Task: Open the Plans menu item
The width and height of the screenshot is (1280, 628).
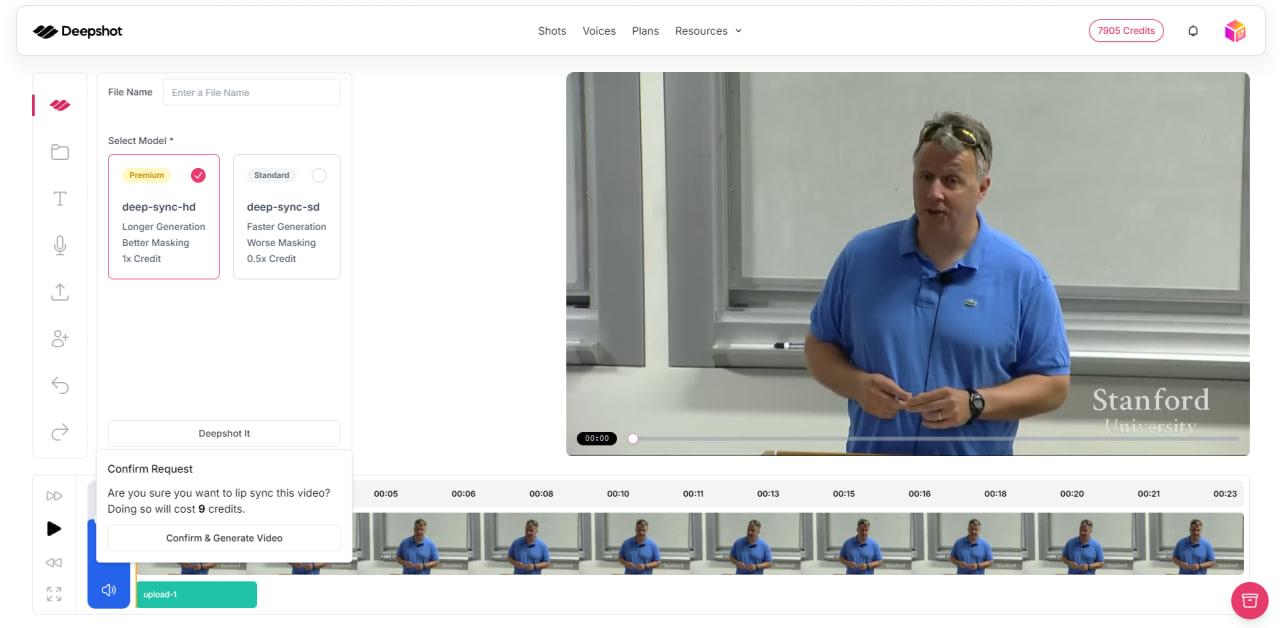Action: coord(645,31)
